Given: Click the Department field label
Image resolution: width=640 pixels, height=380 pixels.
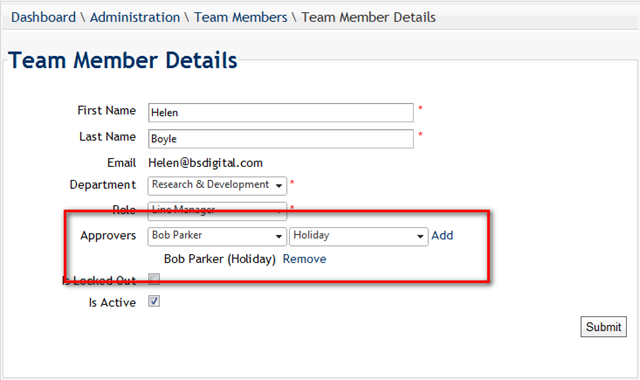Looking at the screenshot, I should (x=103, y=185).
